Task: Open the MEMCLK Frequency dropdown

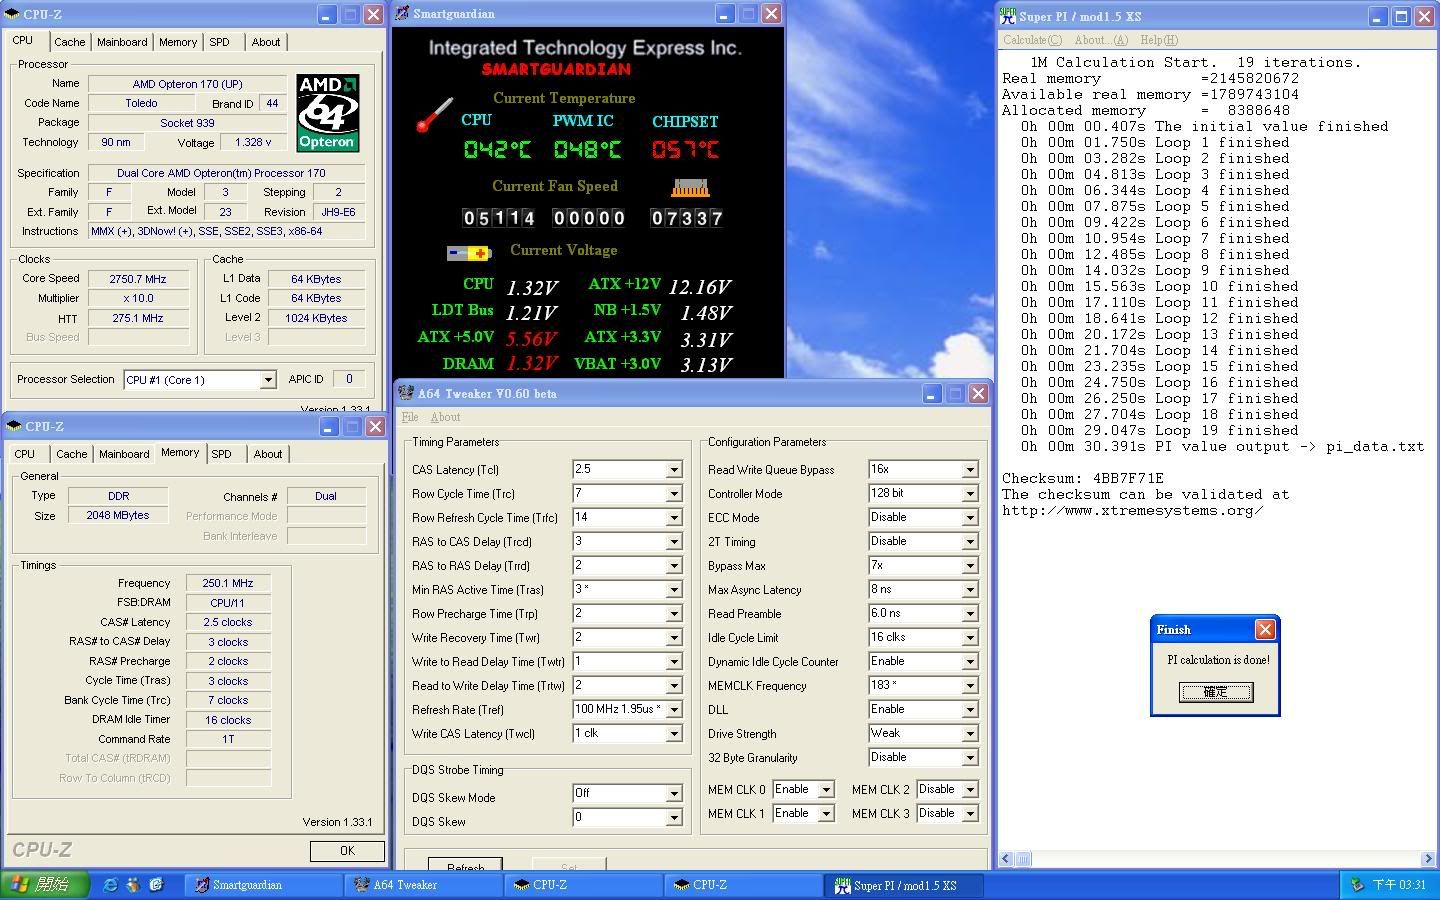Action: pos(969,686)
